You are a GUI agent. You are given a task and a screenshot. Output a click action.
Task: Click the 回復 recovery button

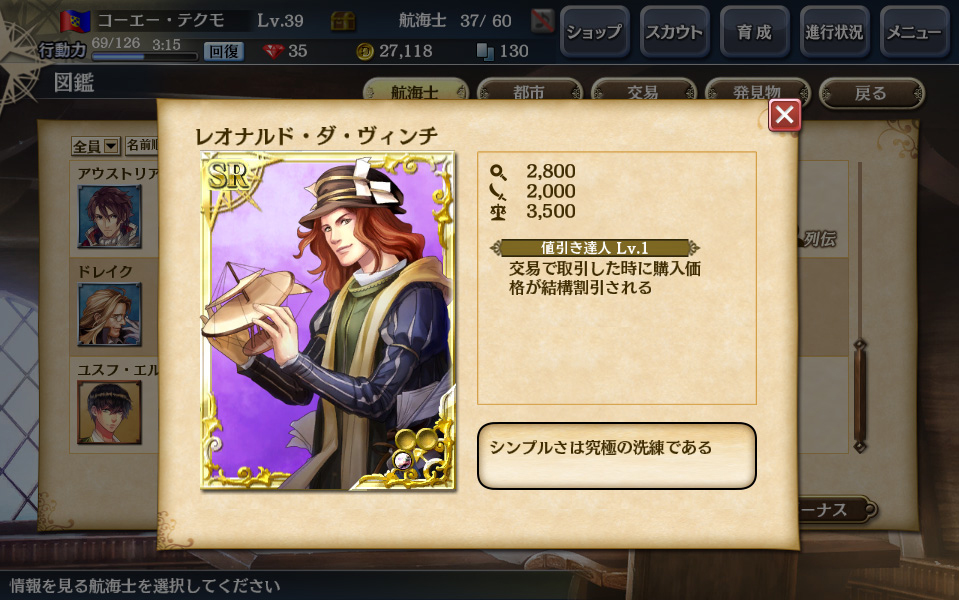click(x=223, y=51)
